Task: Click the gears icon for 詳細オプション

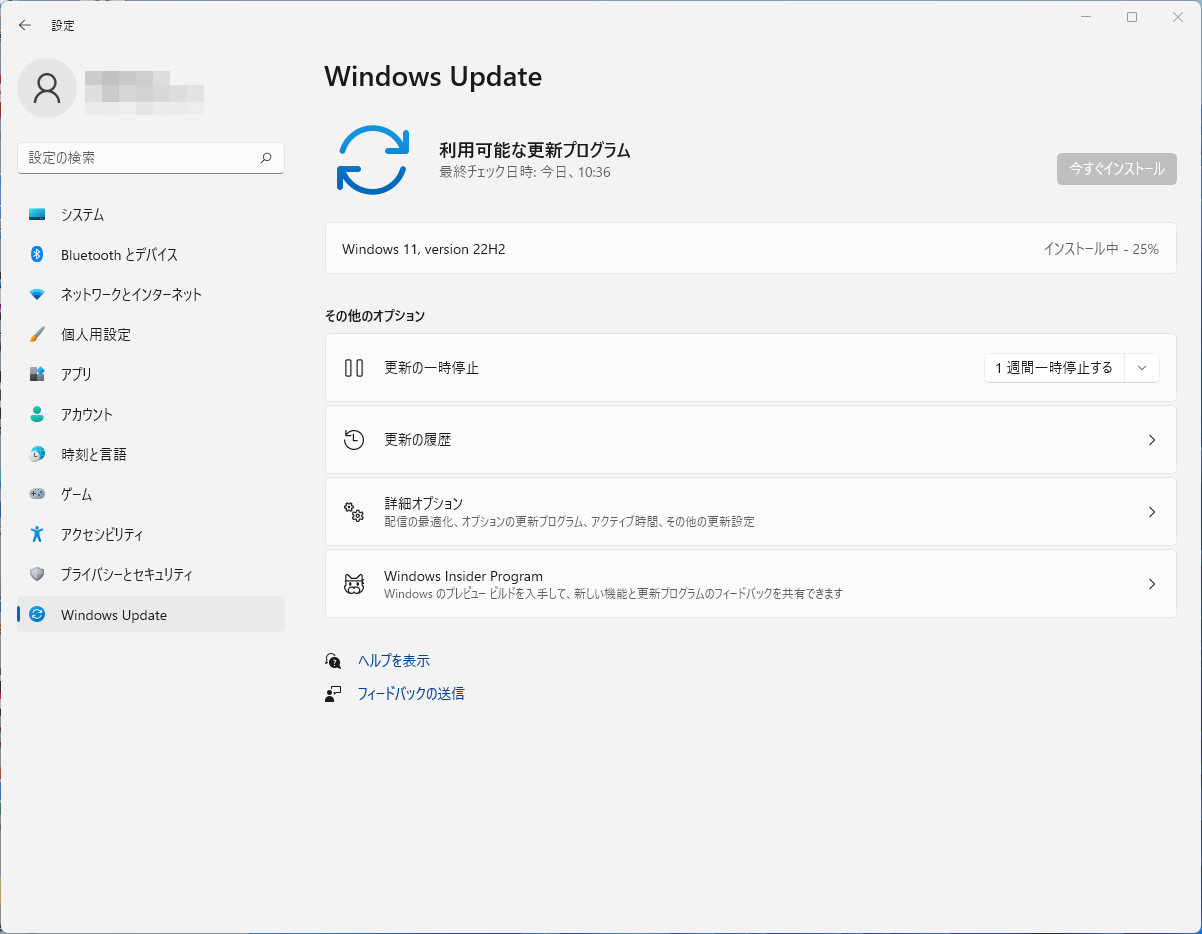Action: [x=354, y=512]
